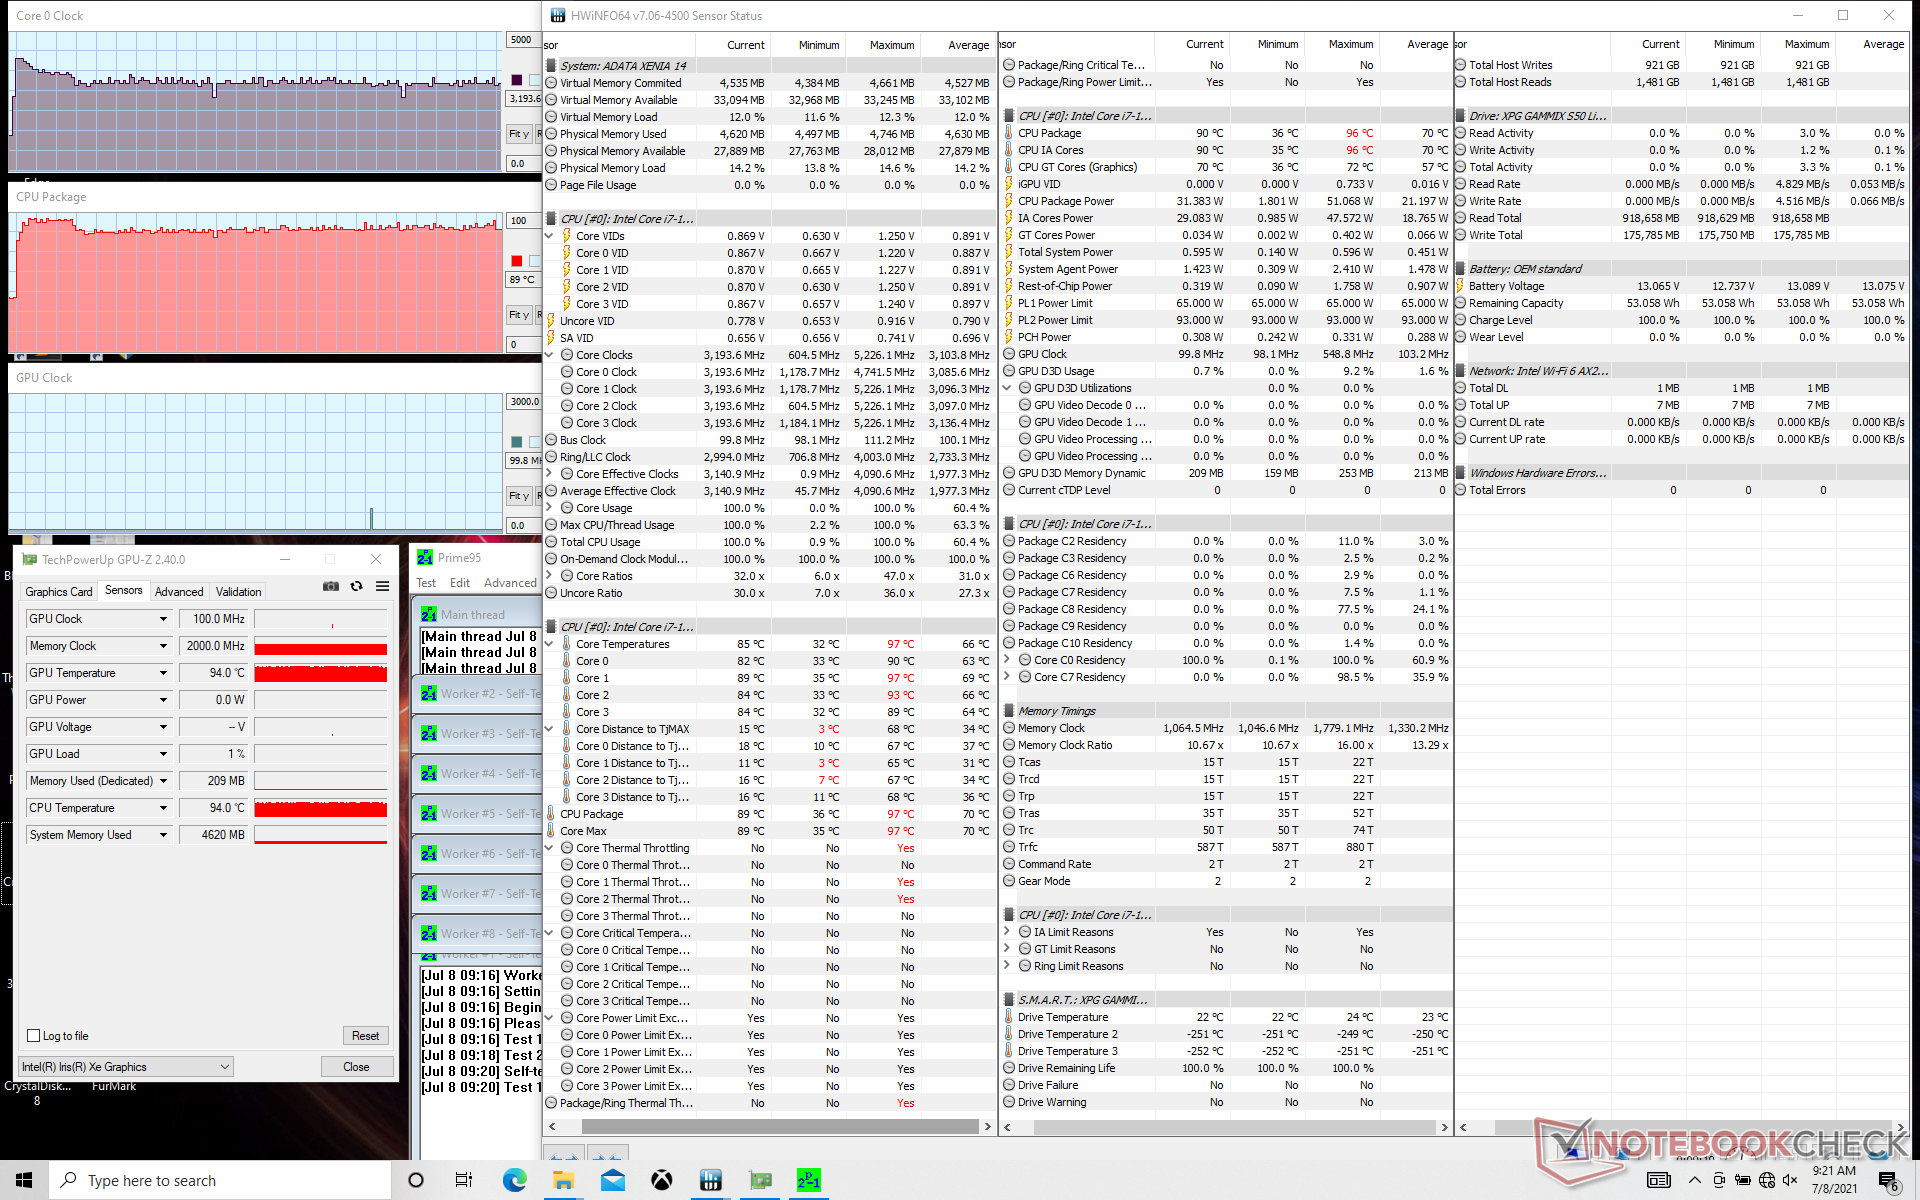This screenshot has width=1920, height=1200.
Task: Open Microsoft Edge from the taskbar
Action: tap(514, 1180)
